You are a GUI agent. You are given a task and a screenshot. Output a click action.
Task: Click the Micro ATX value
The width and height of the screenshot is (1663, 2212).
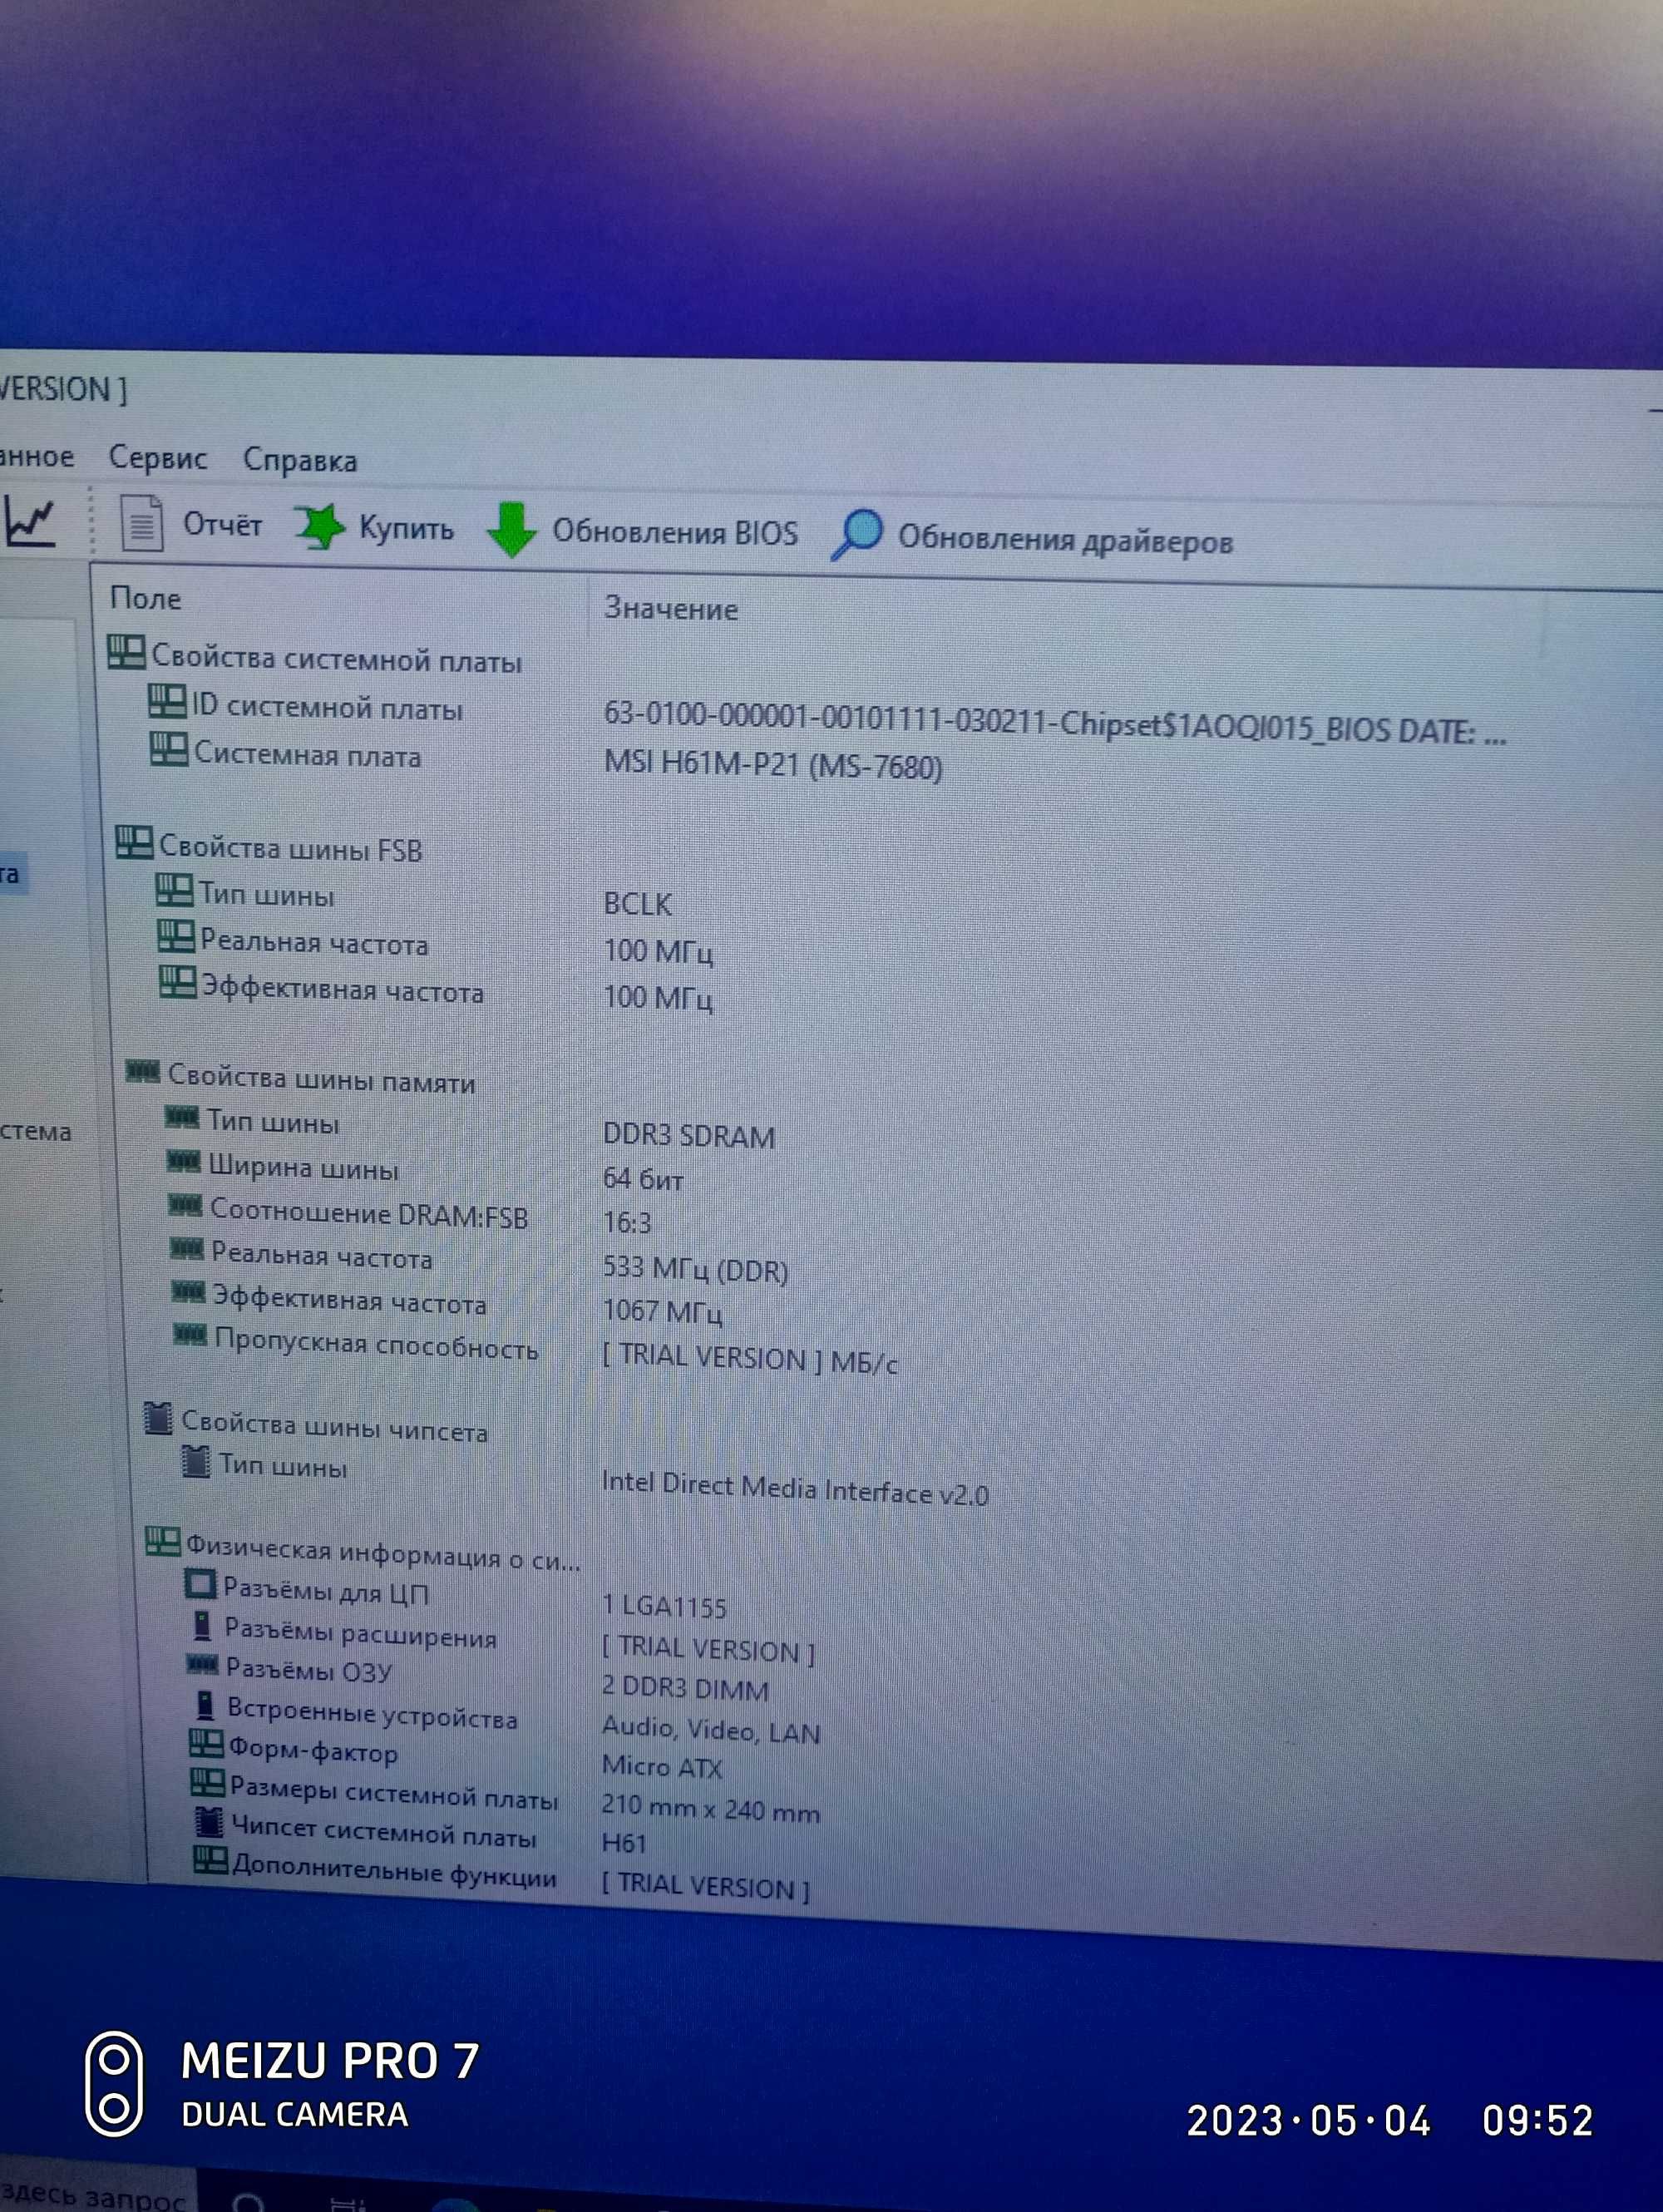pyautogui.click(x=662, y=1767)
